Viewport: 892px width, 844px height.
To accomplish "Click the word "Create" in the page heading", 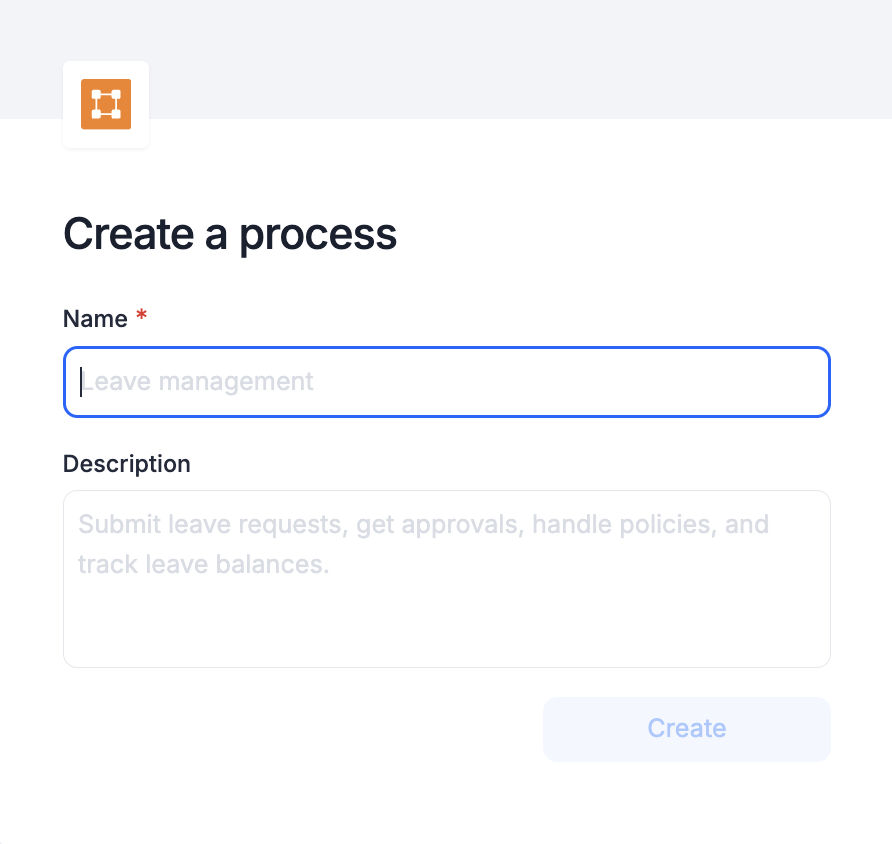I will (x=128, y=234).
